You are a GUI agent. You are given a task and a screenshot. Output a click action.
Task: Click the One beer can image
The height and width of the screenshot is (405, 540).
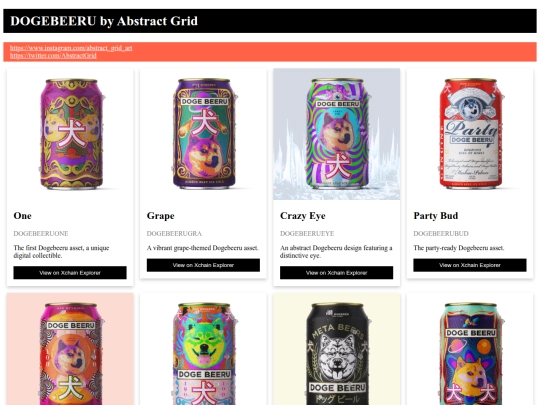tap(70, 134)
